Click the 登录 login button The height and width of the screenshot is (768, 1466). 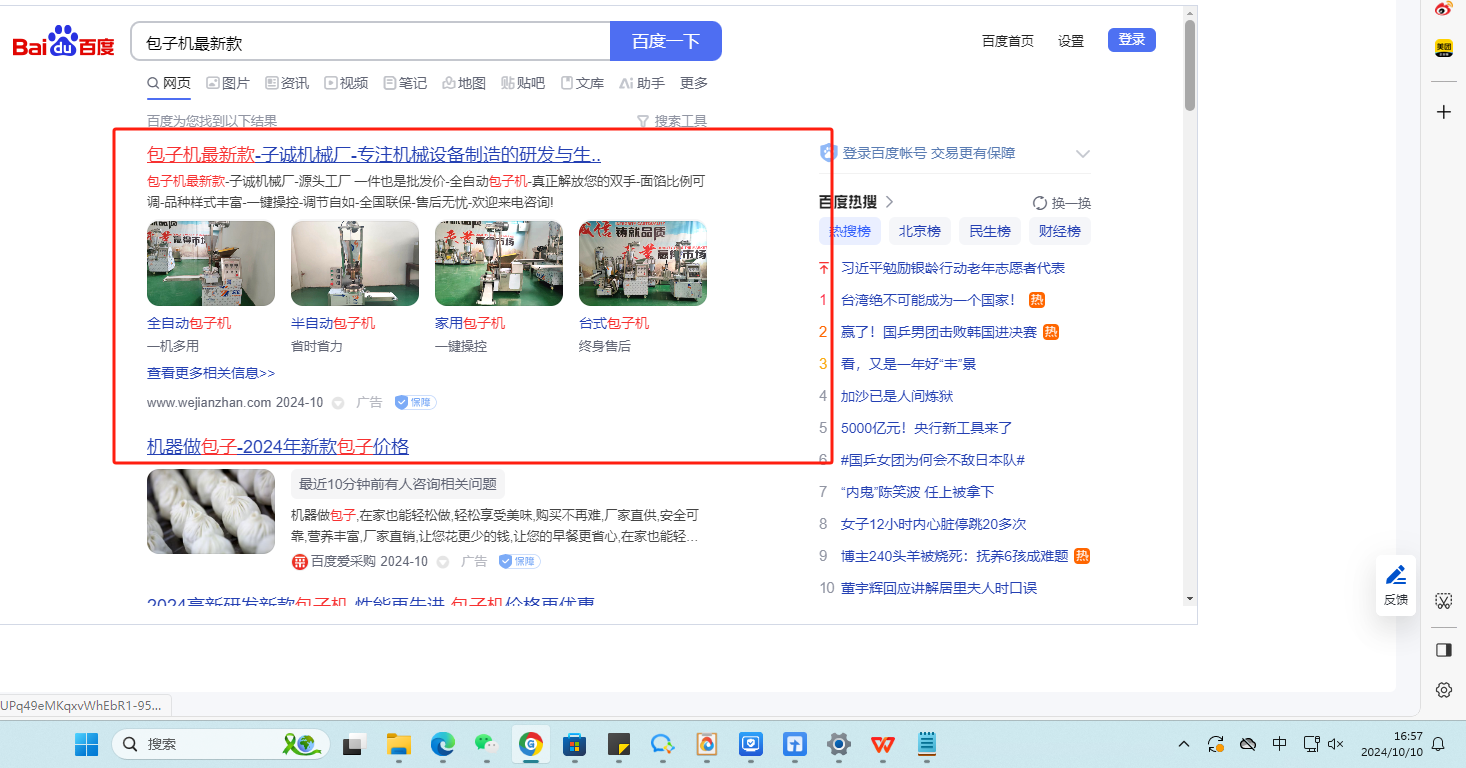(x=1132, y=40)
